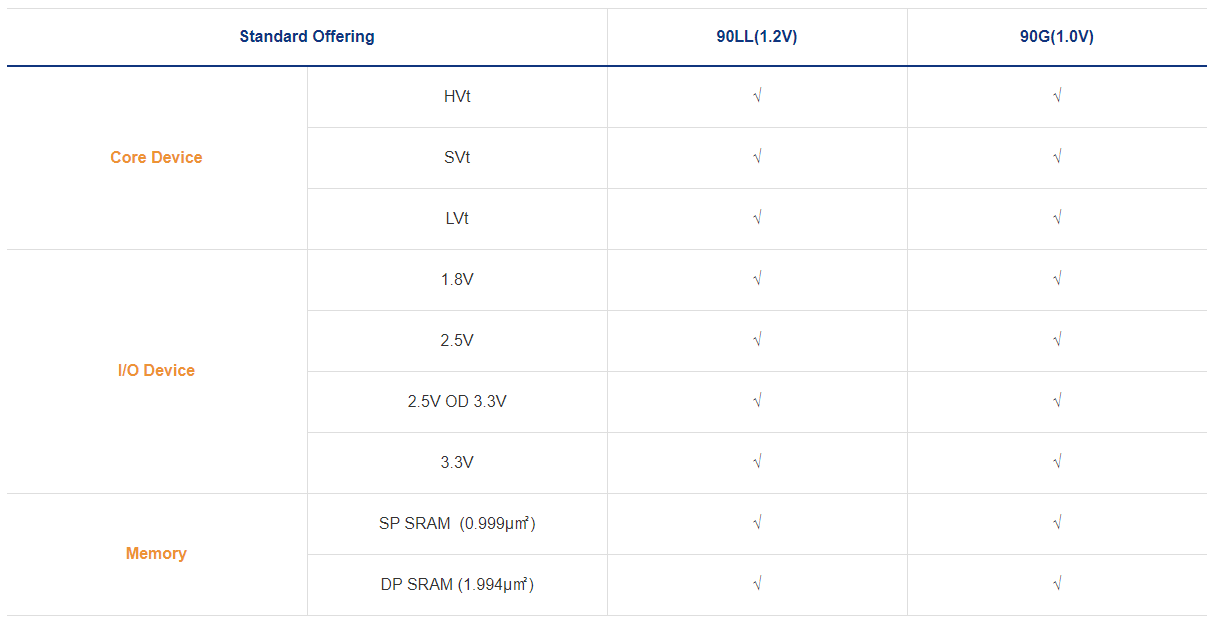Click 2.5V OD 3.3V checkmark under 90G(1.0V)

1057,402
